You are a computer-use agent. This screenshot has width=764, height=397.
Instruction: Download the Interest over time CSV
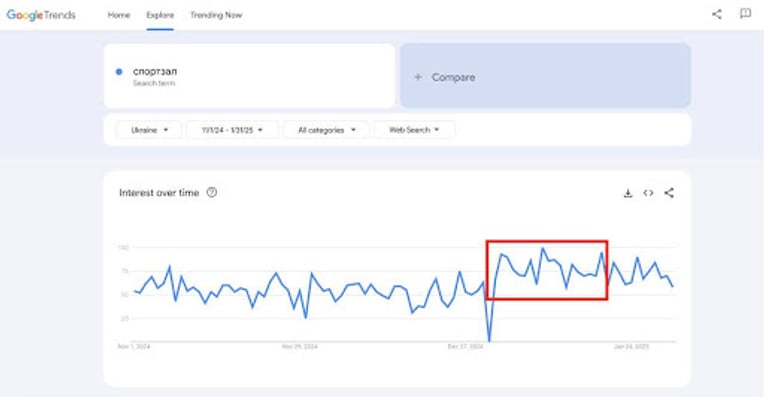628,193
